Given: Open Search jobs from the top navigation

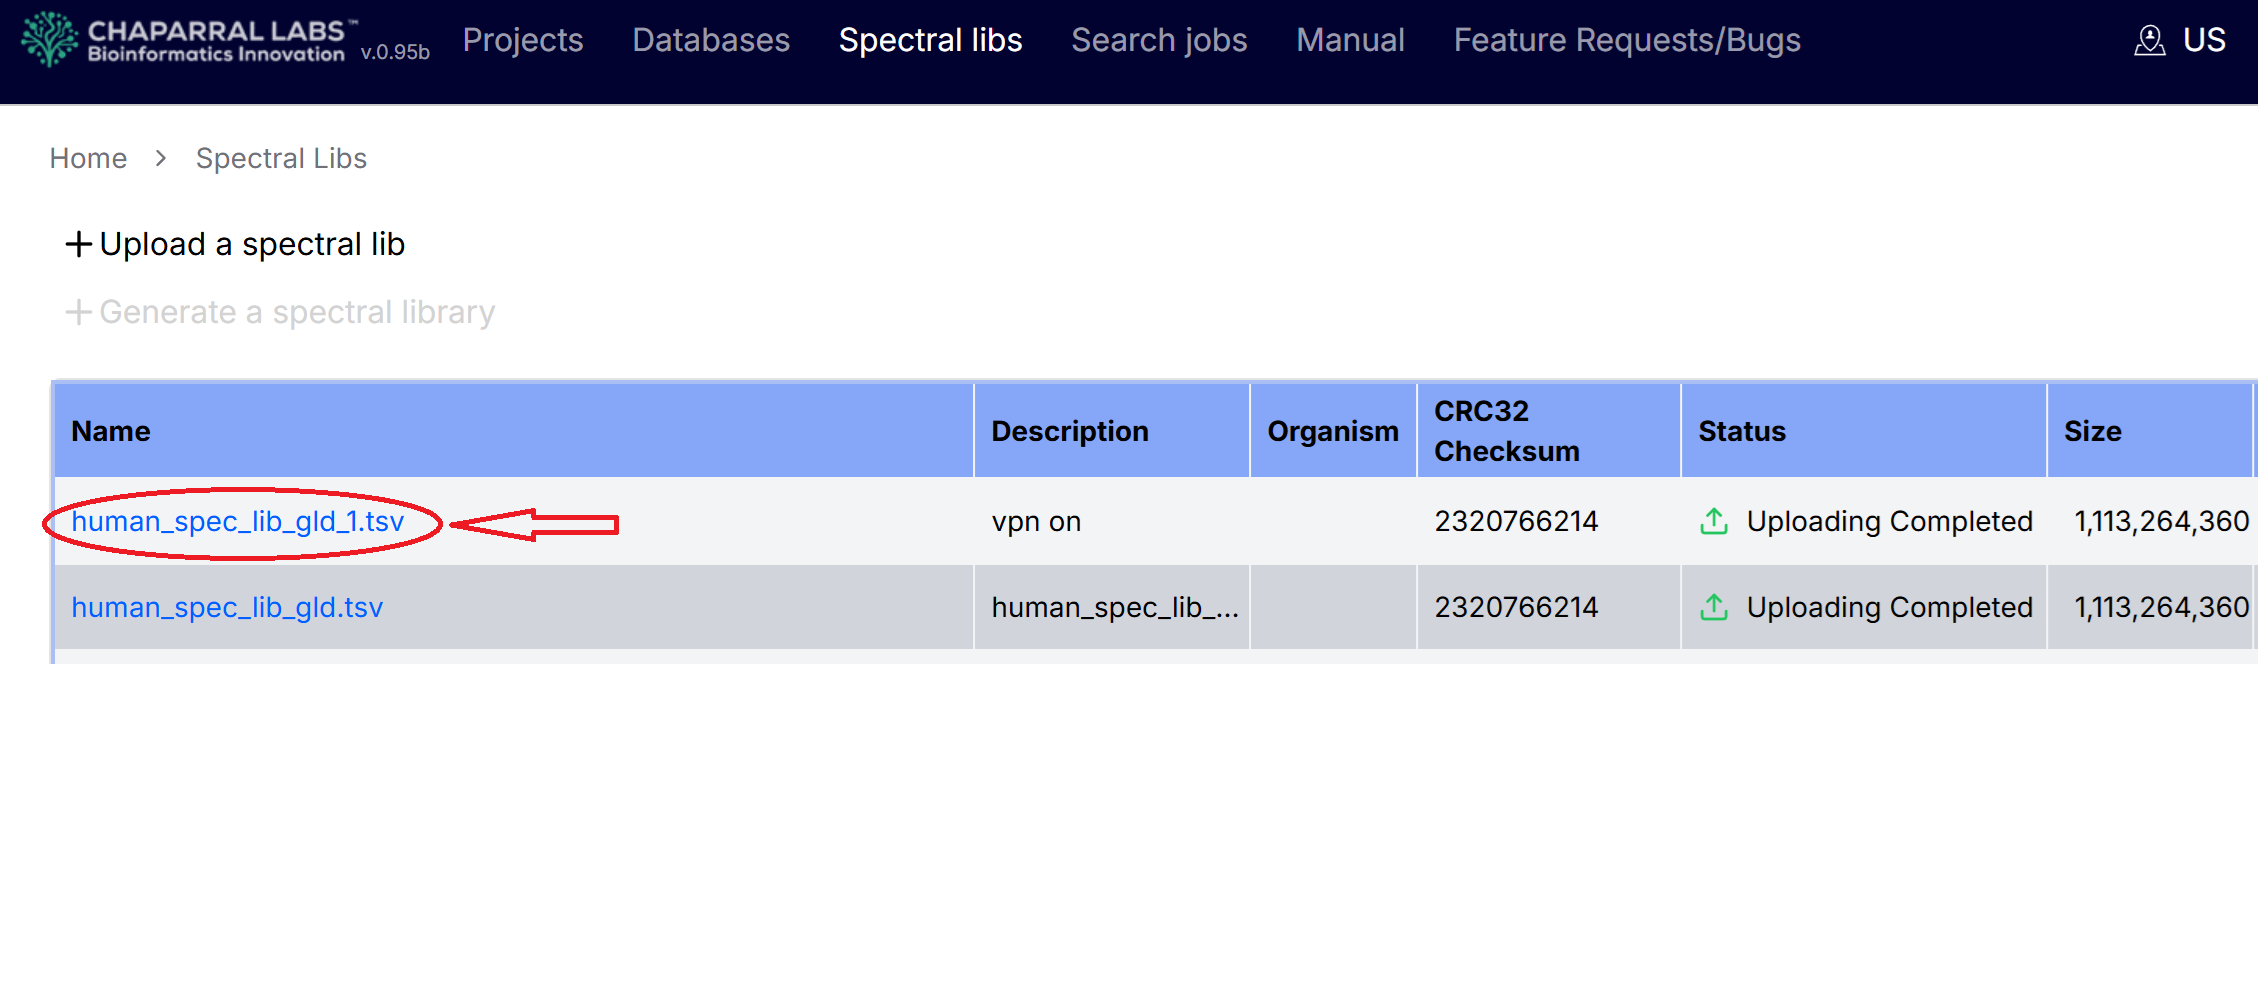Looking at the screenshot, I should (1158, 40).
